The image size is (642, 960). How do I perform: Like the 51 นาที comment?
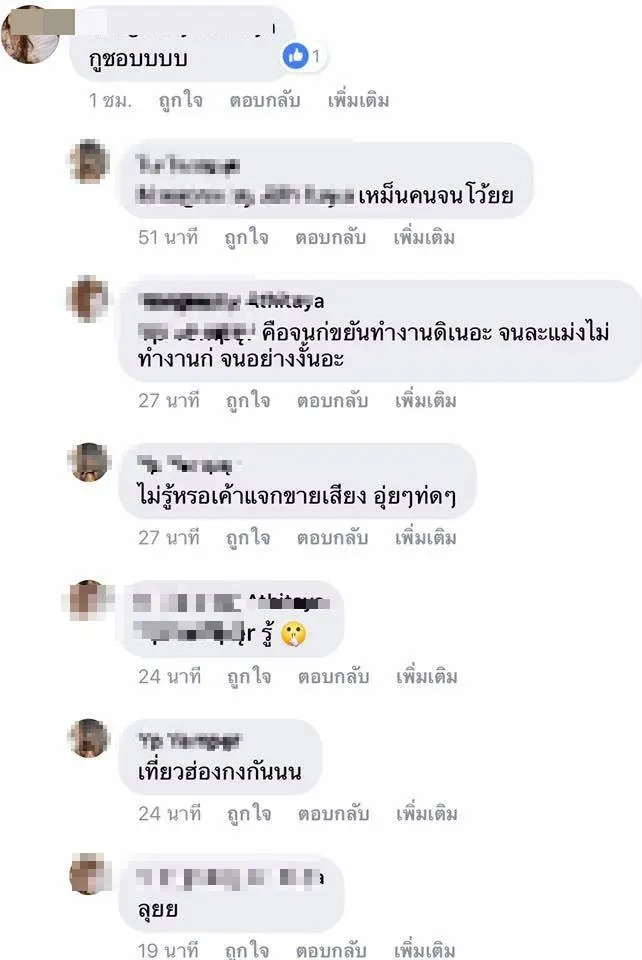(247, 238)
